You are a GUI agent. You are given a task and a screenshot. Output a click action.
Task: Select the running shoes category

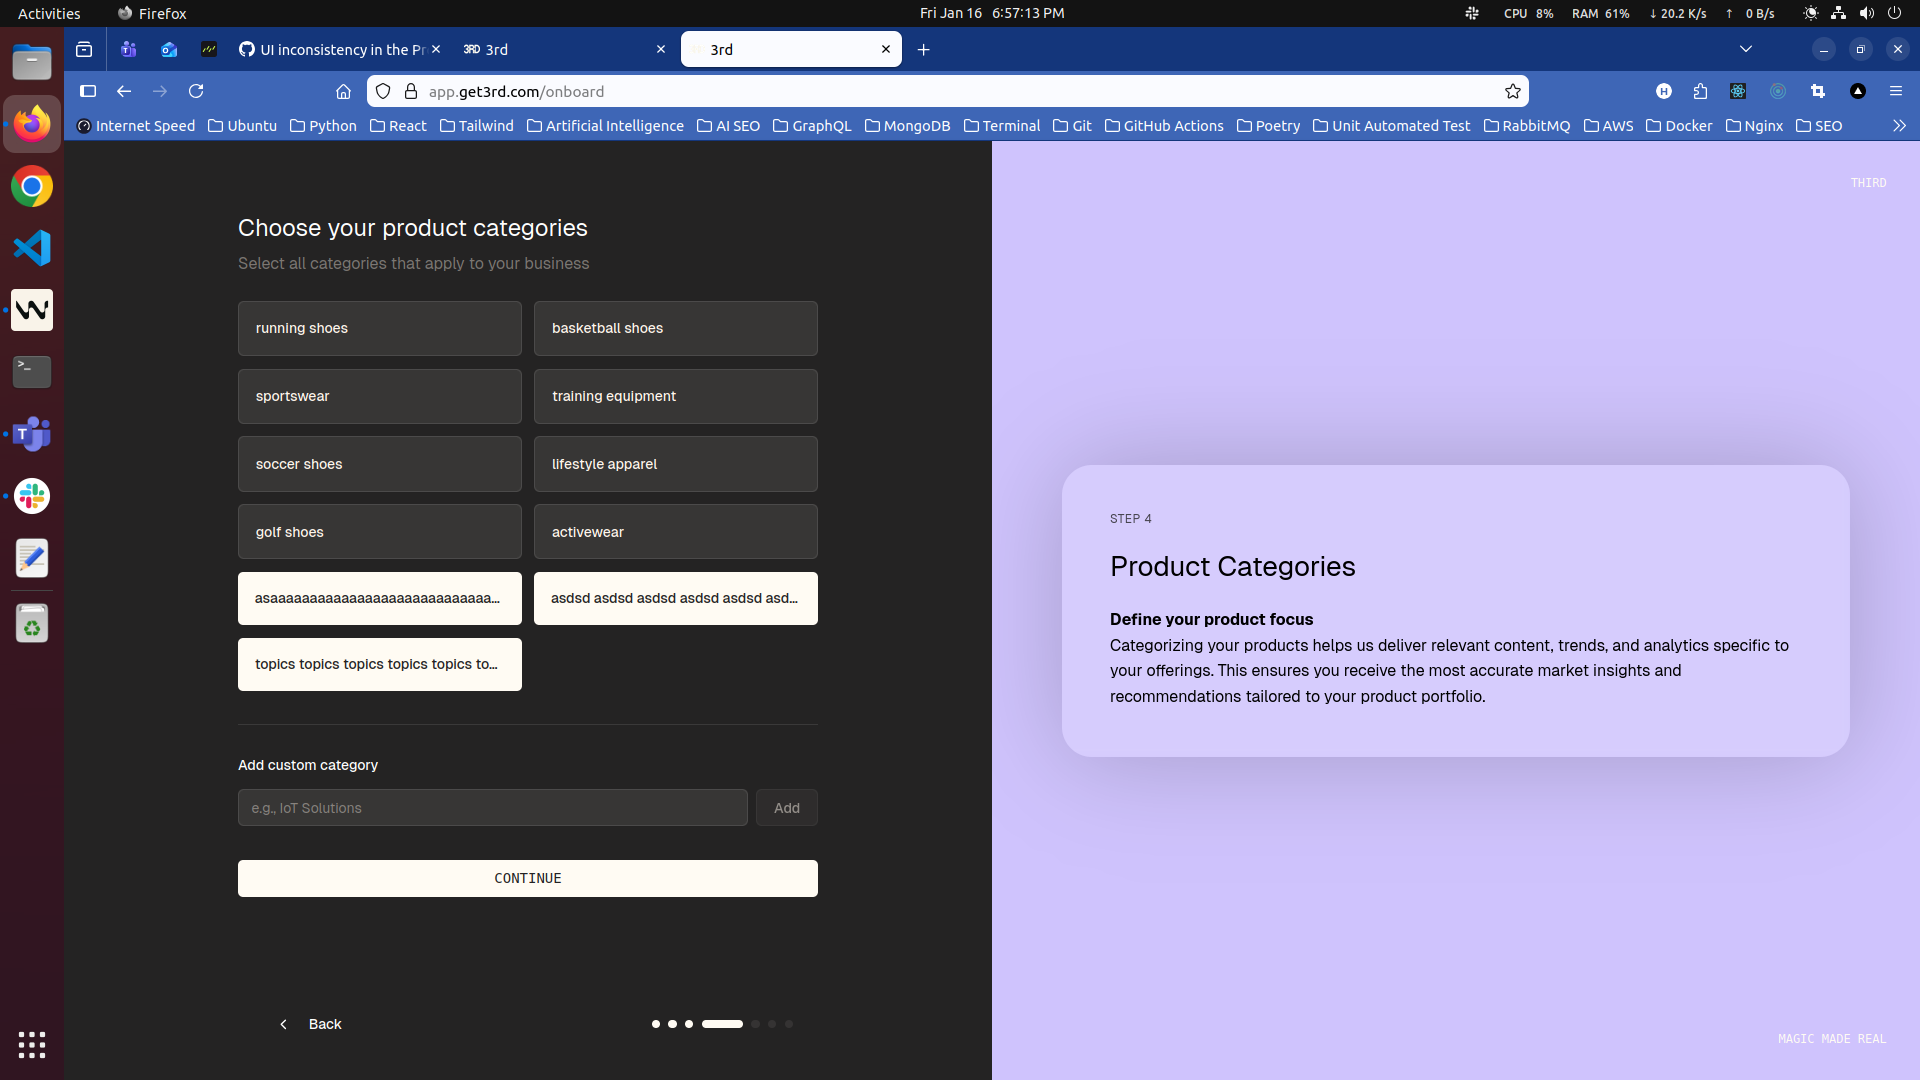[379, 328]
